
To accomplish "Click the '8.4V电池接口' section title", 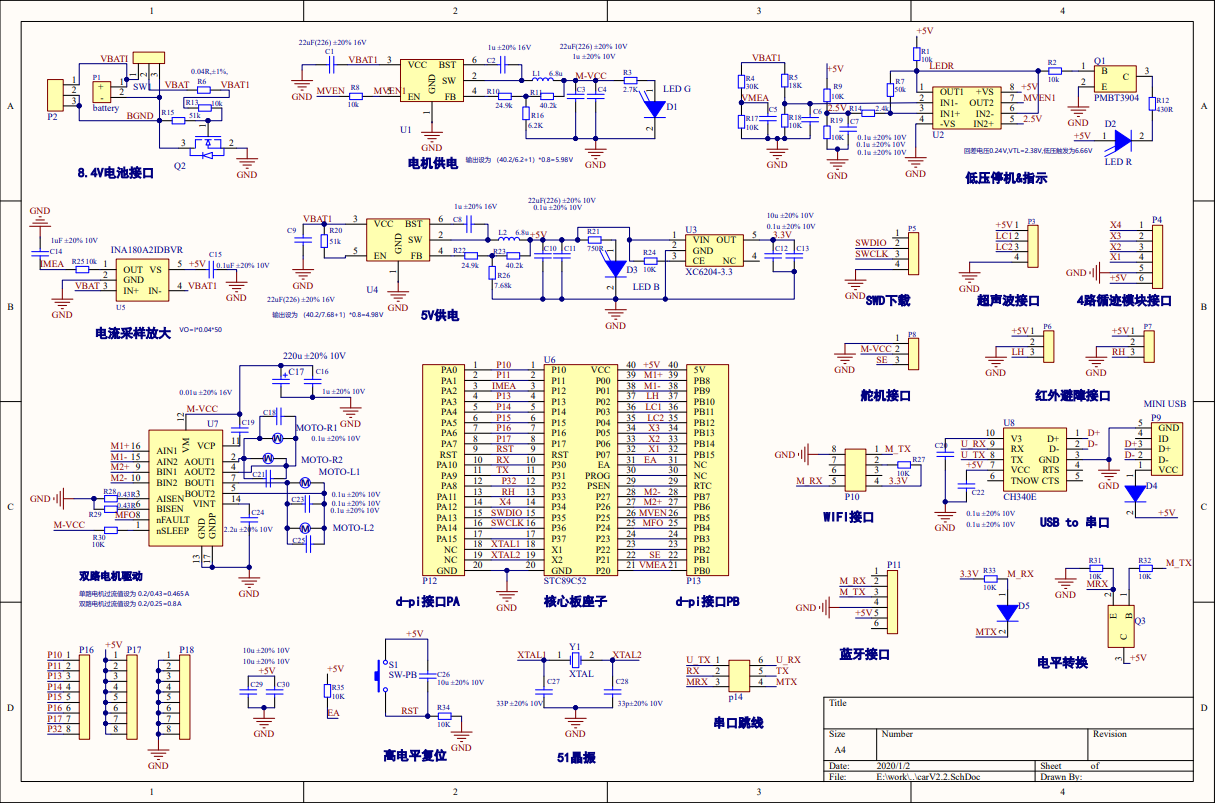I will 117,173.
